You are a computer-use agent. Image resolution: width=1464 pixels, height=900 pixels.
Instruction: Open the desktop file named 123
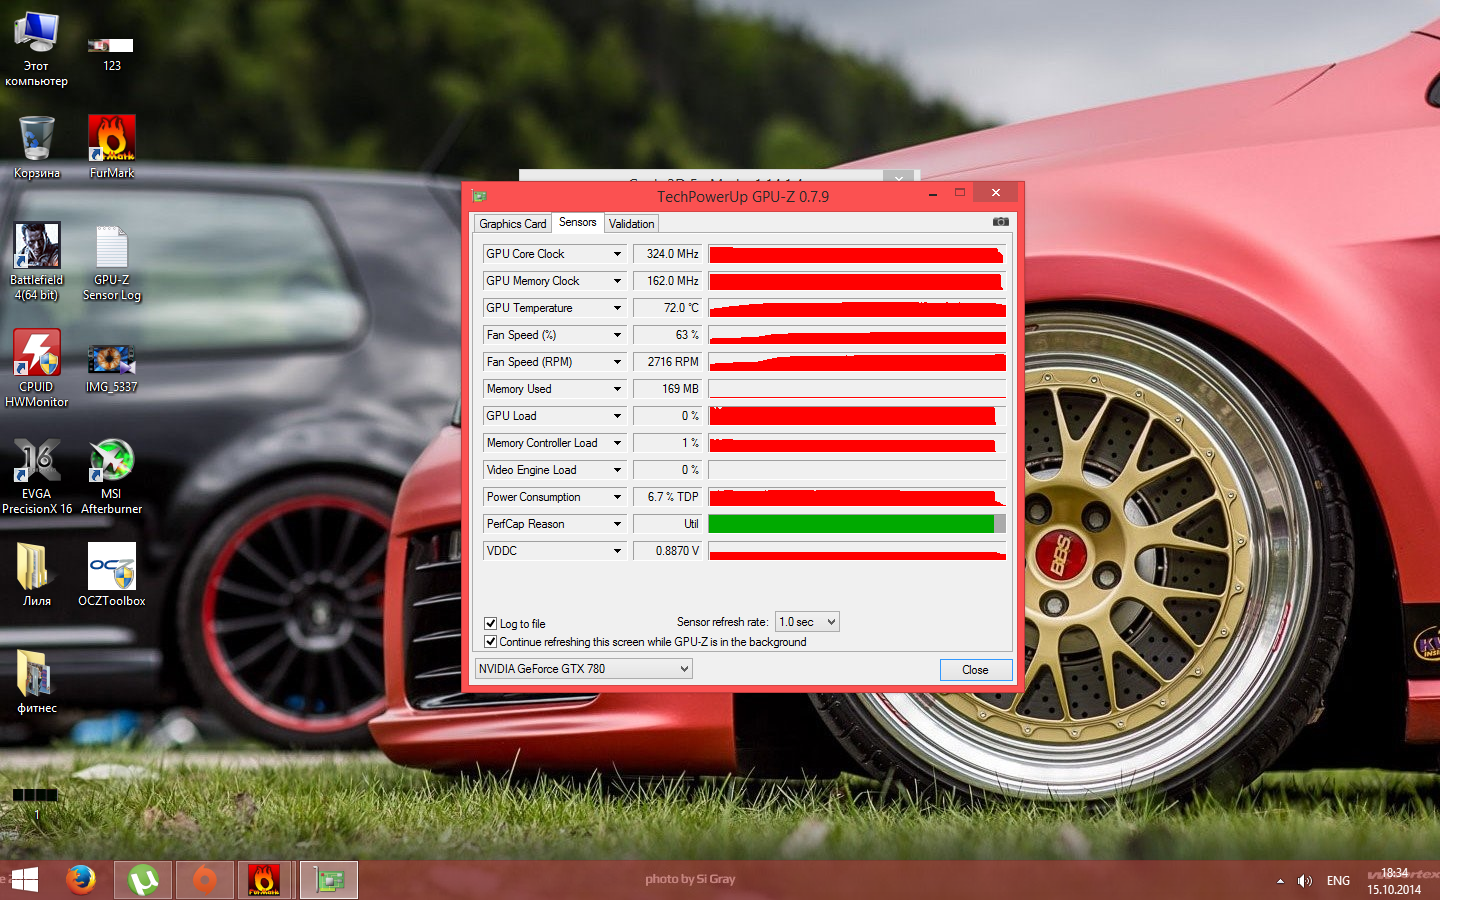pyautogui.click(x=111, y=54)
